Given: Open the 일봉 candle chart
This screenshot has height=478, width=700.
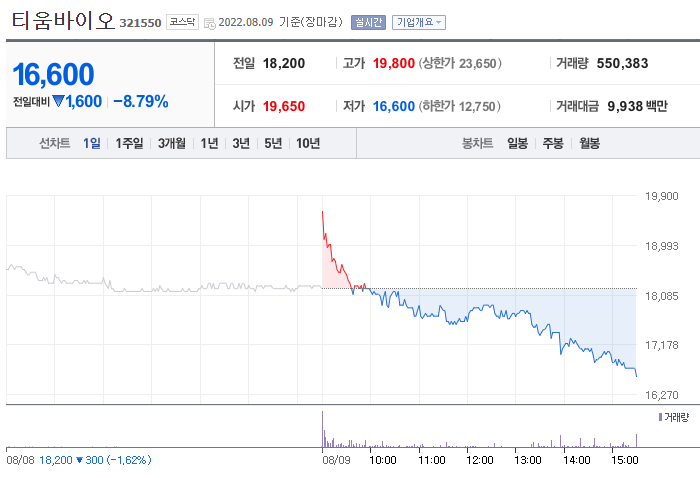Looking at the screenshot, I should tap(517, 143).
